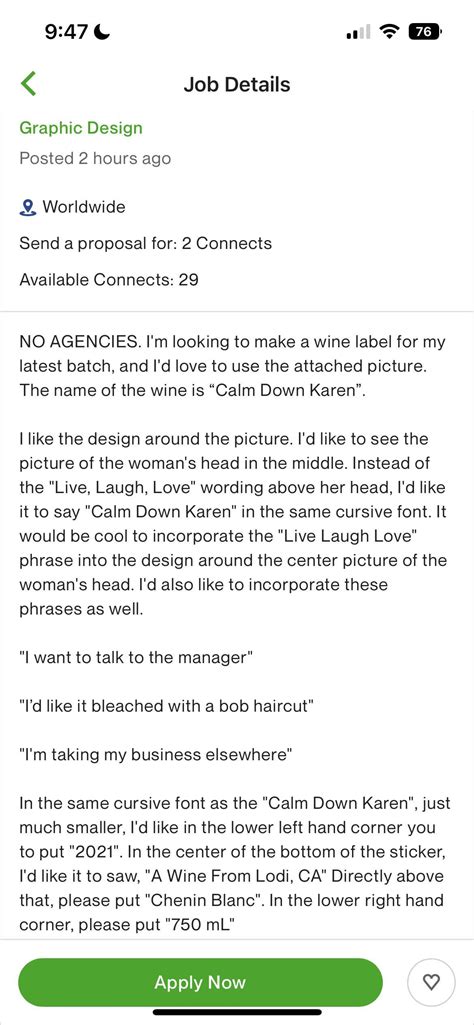The image size is (474, 1025).
Task: Tap the Job Details title
Action: [237, 84]
